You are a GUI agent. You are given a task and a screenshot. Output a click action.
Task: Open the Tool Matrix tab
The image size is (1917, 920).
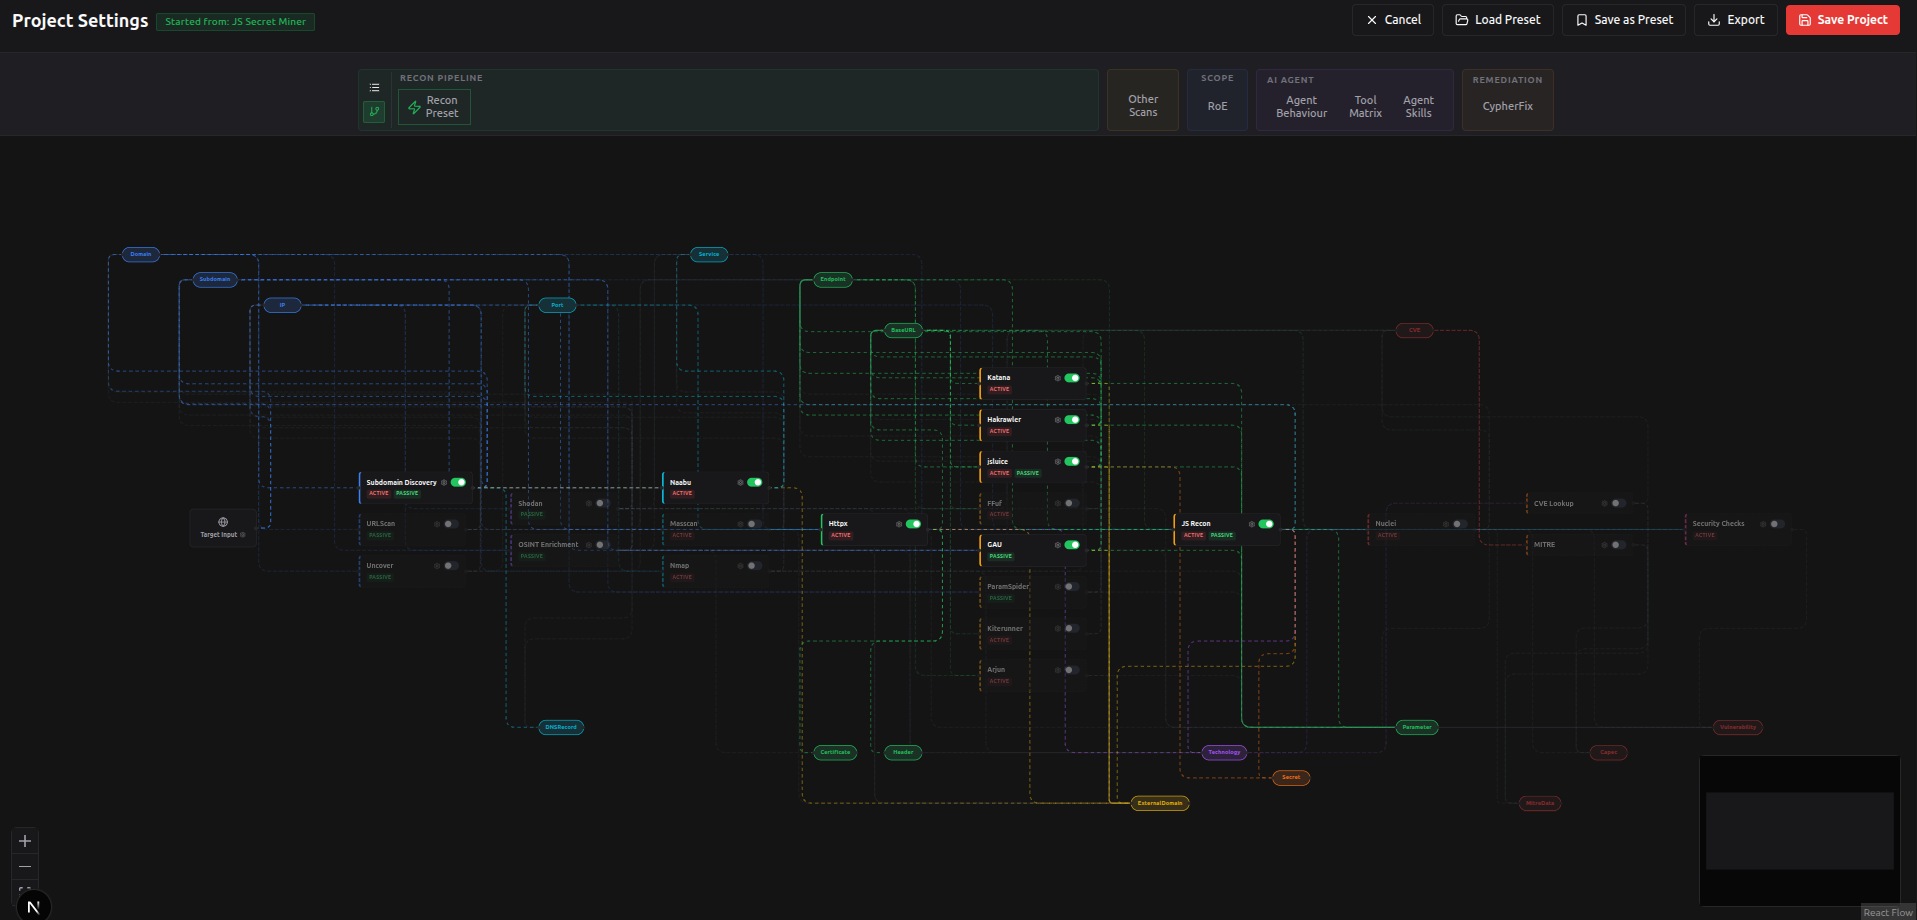tap(1365, 107)
